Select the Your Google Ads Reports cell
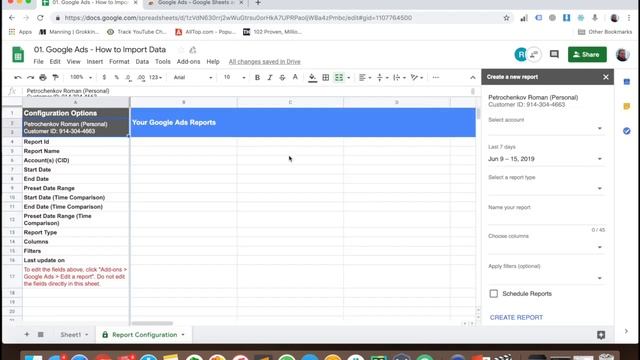Viewport: 640px width, 360px height. [303, 122]
